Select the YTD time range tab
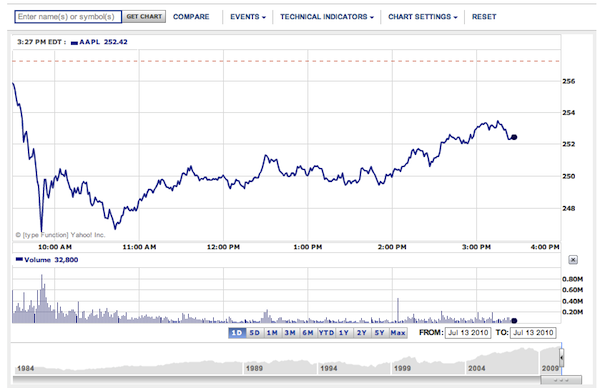Image resolution: width=600 pixels, height=388 pixels. pos(326,333)
